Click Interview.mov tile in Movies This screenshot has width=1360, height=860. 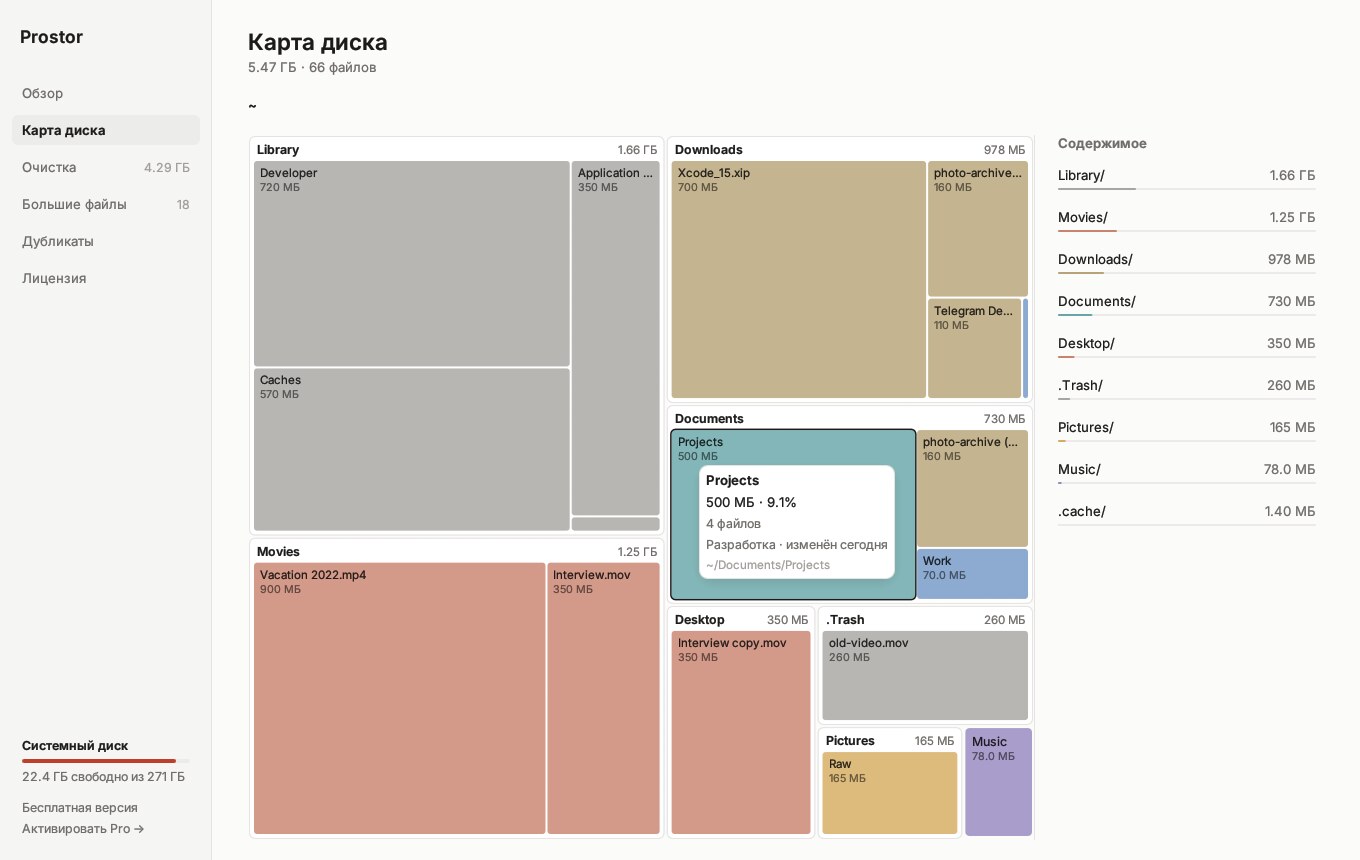pos(603,698)
